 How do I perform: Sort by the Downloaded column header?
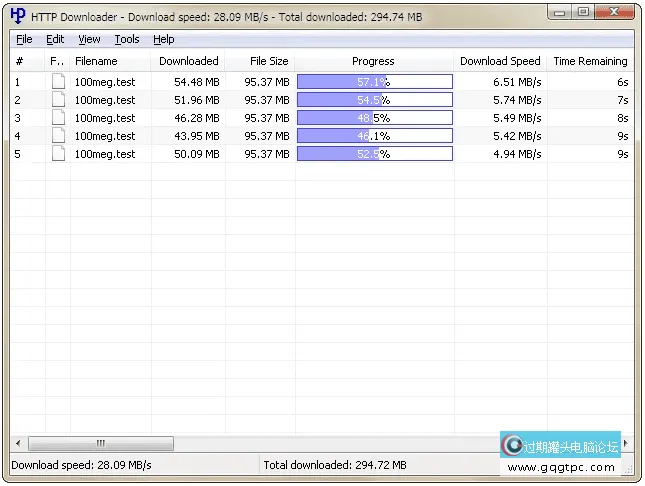tap(188, 61)
